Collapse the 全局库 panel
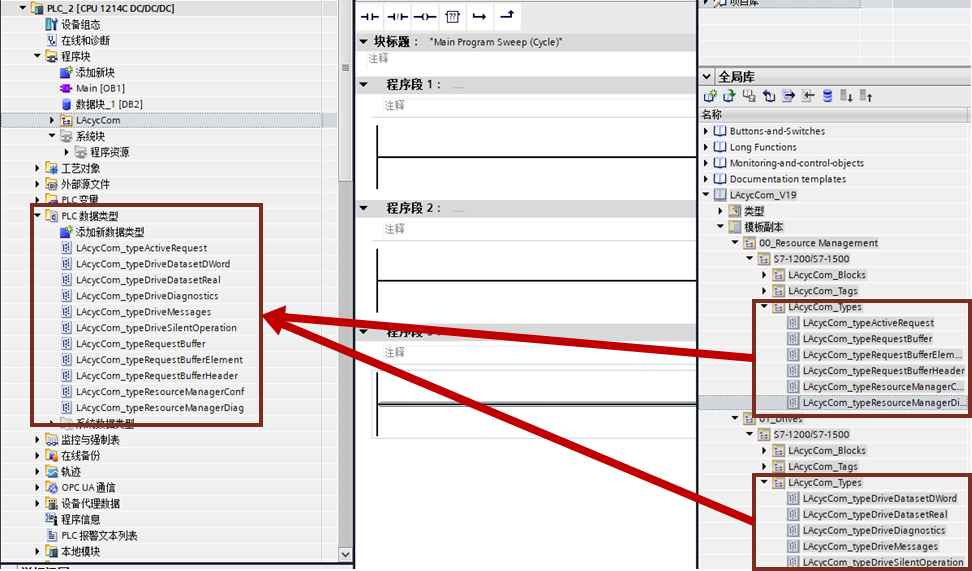 coord(706,76)
